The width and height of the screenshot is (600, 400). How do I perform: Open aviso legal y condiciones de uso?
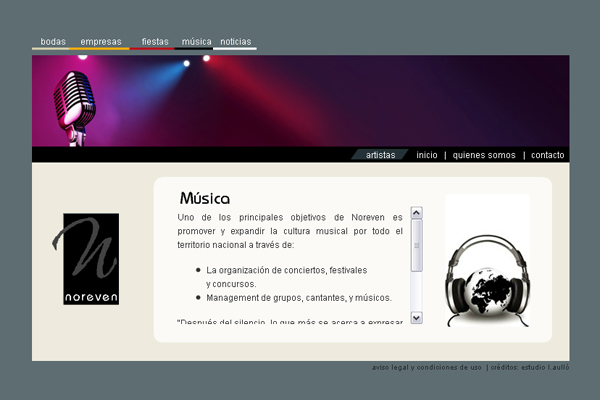(427, 367)
